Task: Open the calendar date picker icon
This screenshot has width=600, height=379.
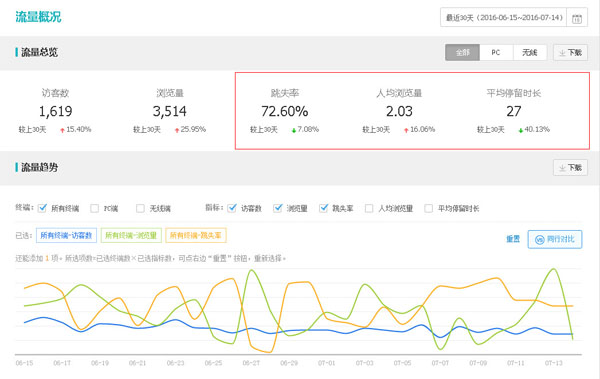Action: click(577, 18)
